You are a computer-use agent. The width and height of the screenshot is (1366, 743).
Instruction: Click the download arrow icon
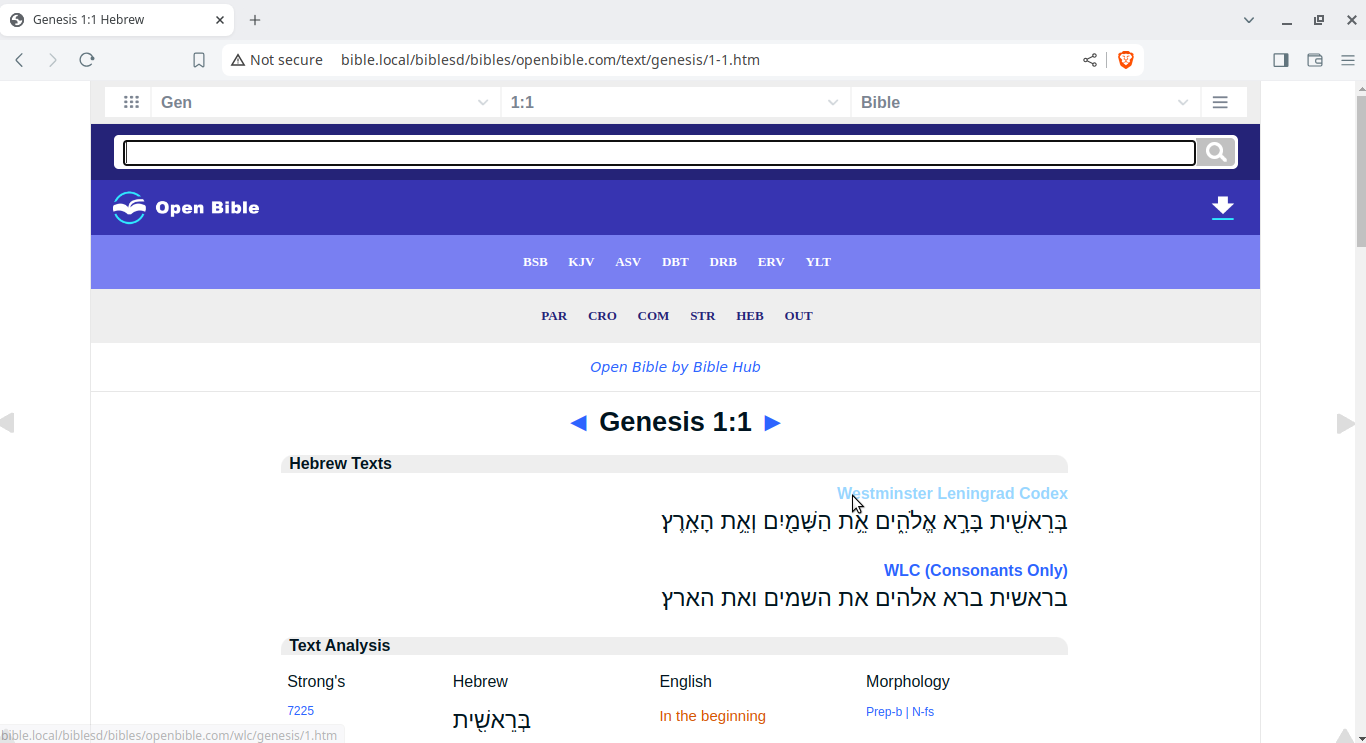1222,207
